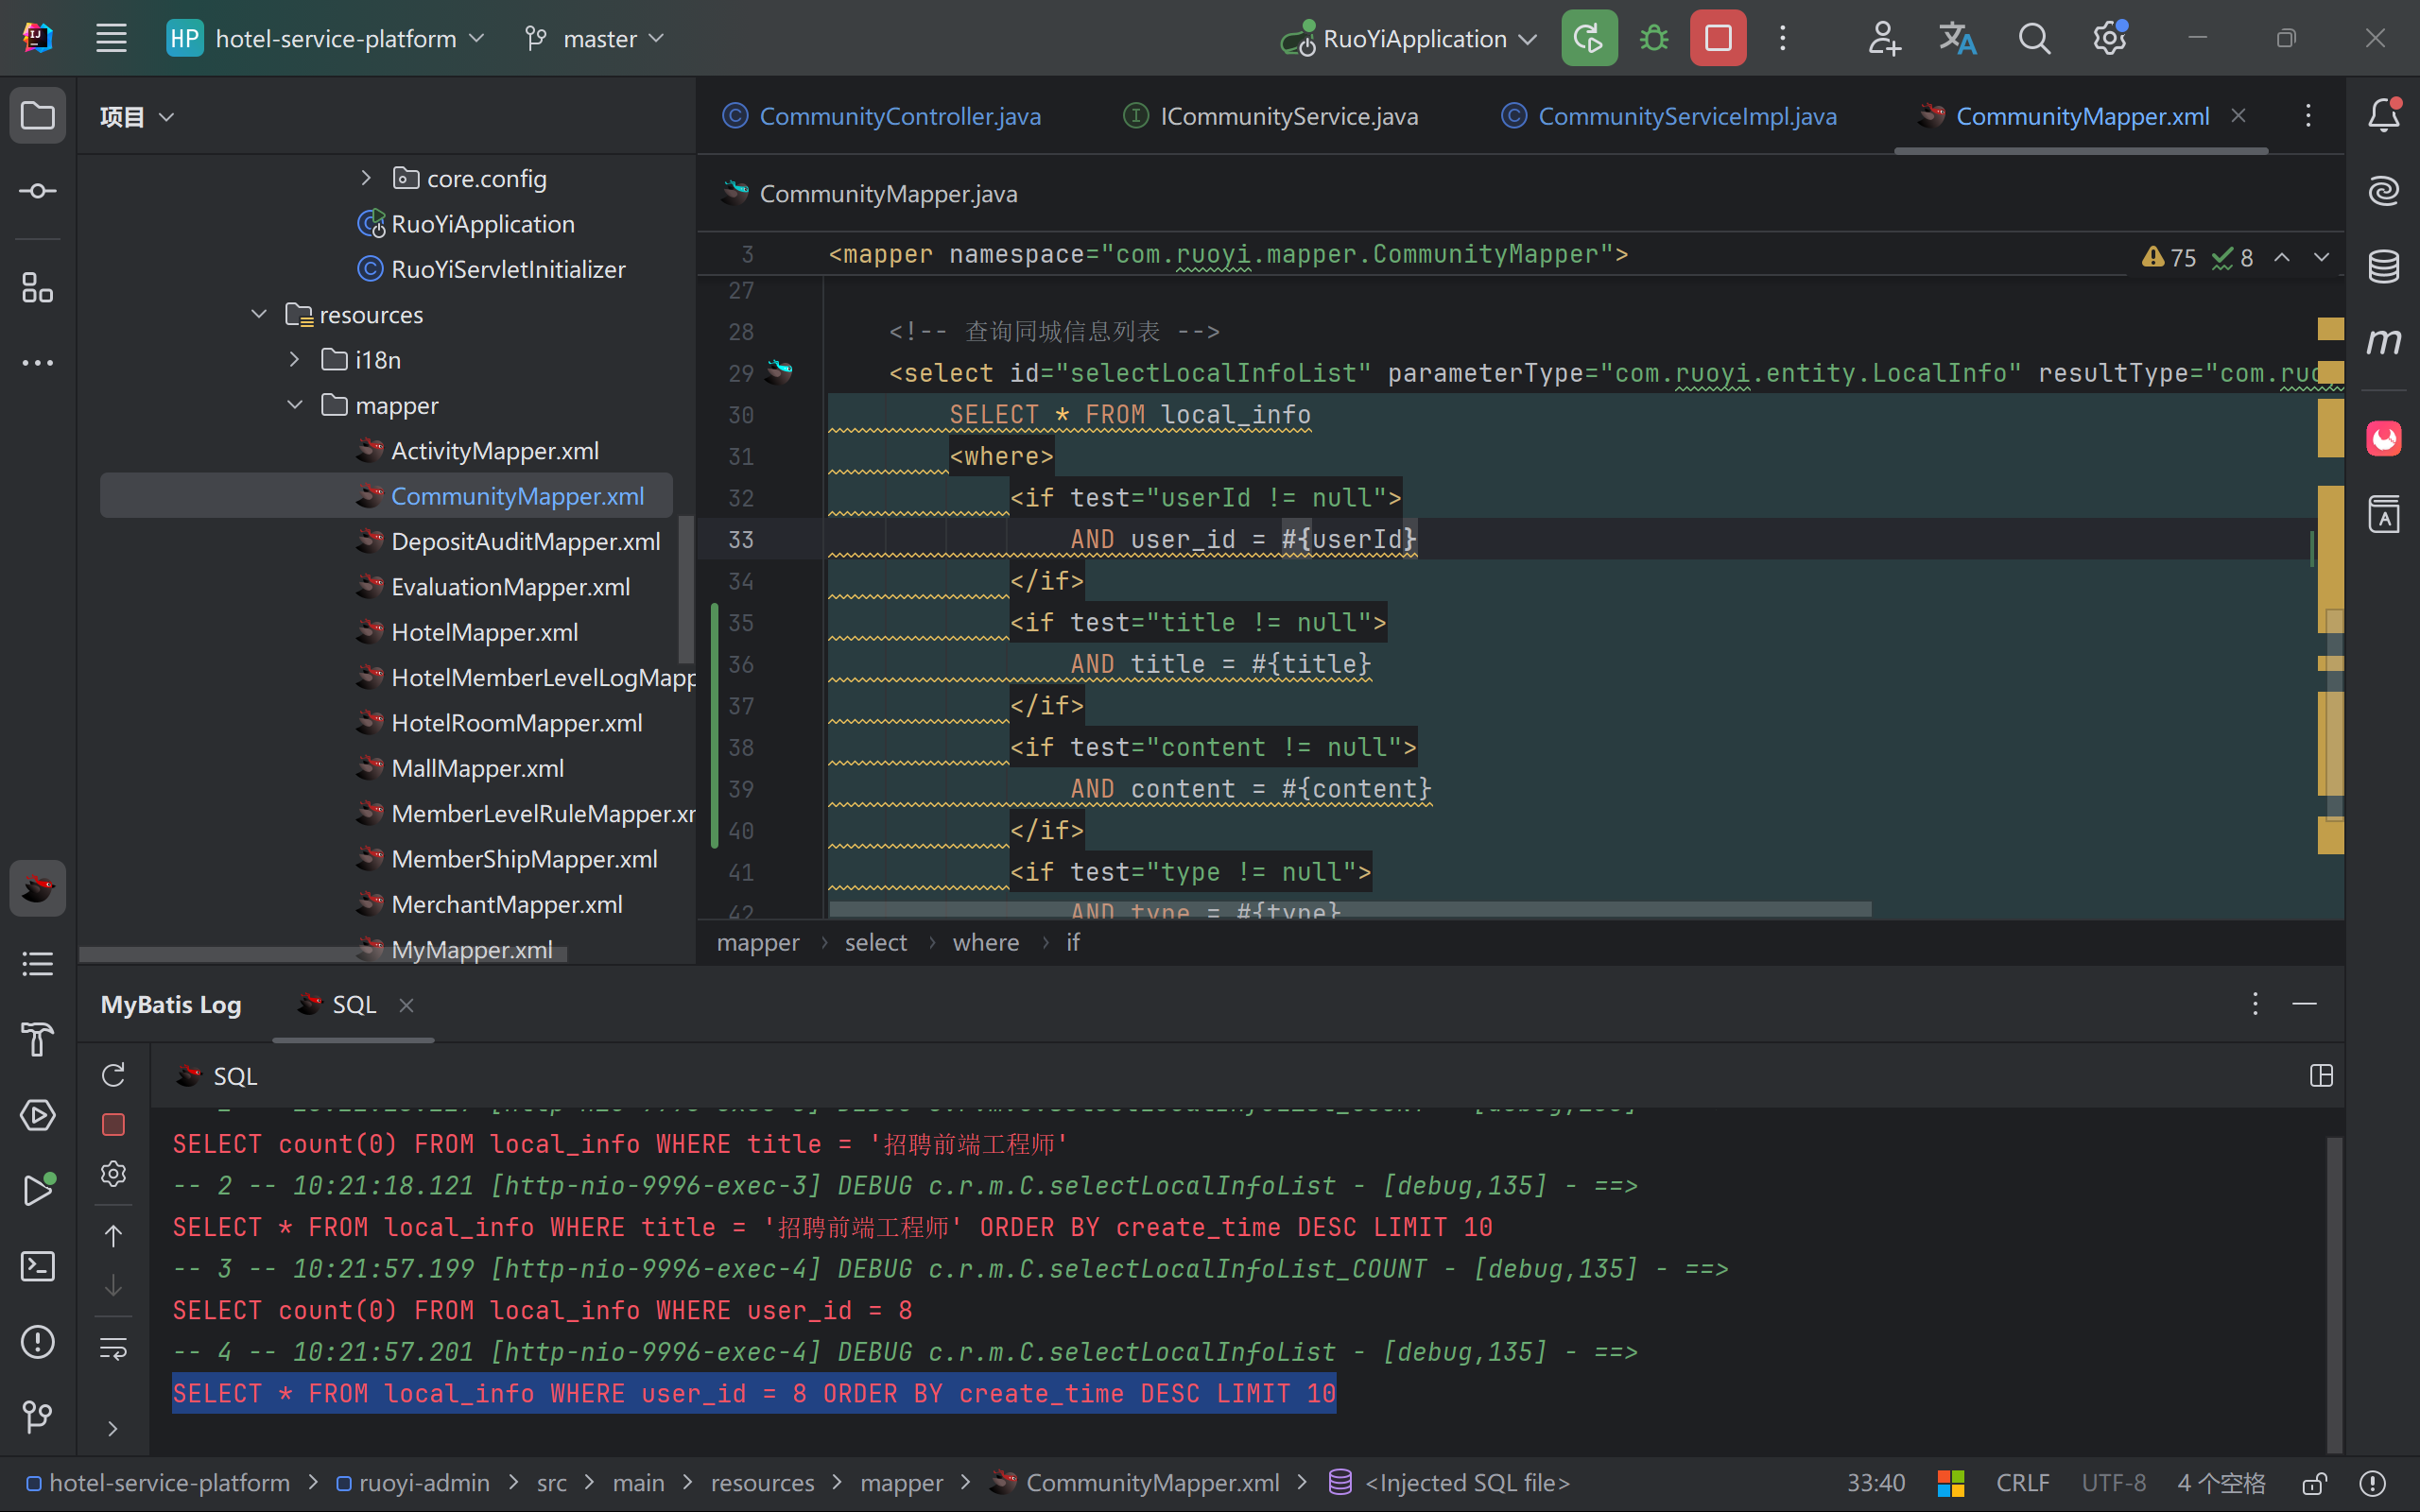This screenshot has width=2420, height=1512.
Task: Expand the core.config package
Action: 366,178
